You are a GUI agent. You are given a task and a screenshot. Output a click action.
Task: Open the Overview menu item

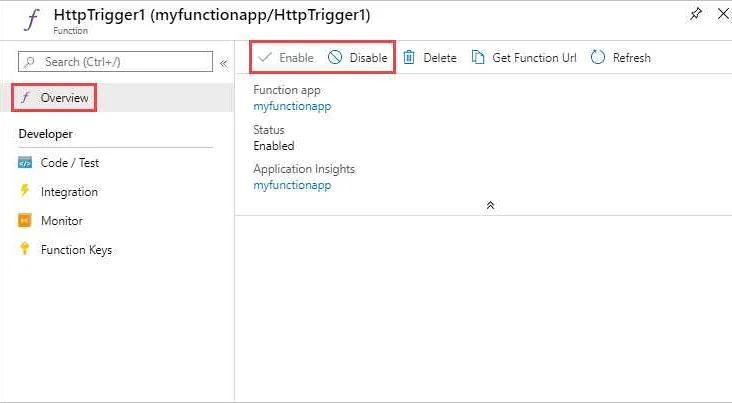[x=117, y=98]
